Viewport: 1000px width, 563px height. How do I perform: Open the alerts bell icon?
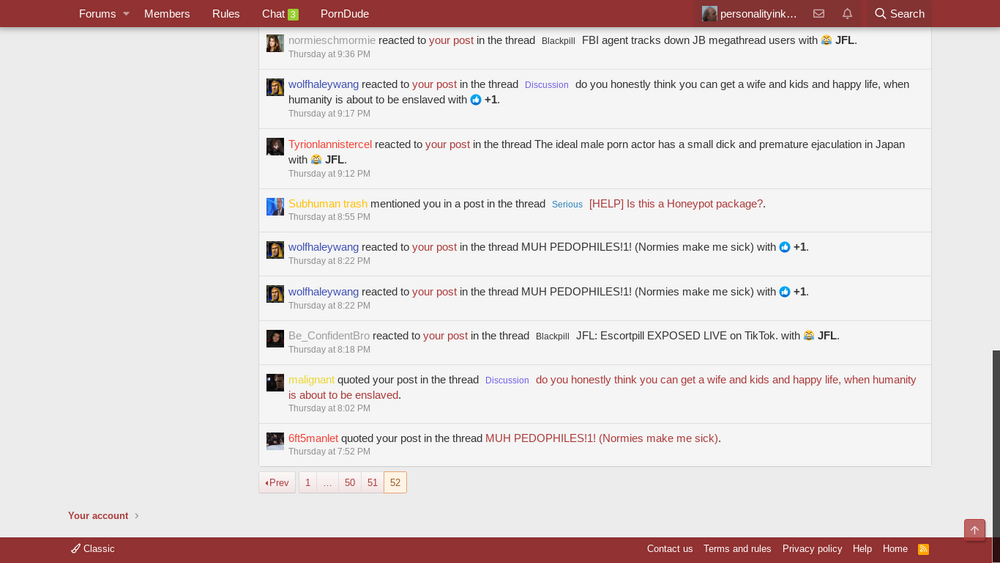click(x=847, y=13)
